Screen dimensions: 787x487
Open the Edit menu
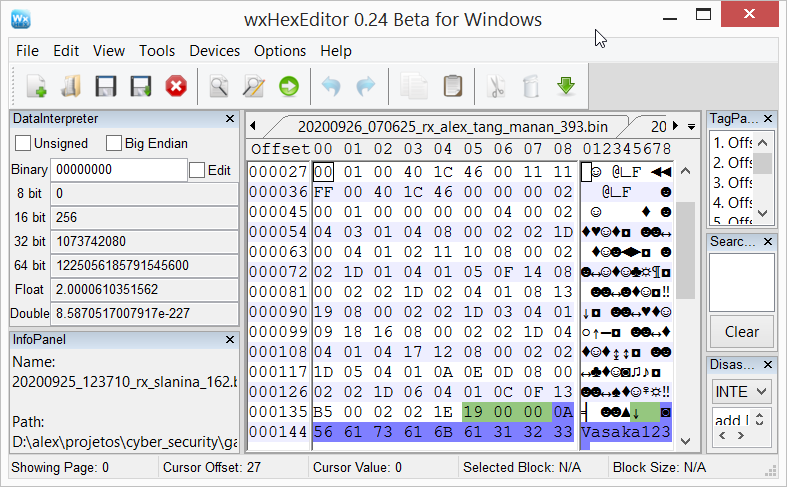coord(66,51)
